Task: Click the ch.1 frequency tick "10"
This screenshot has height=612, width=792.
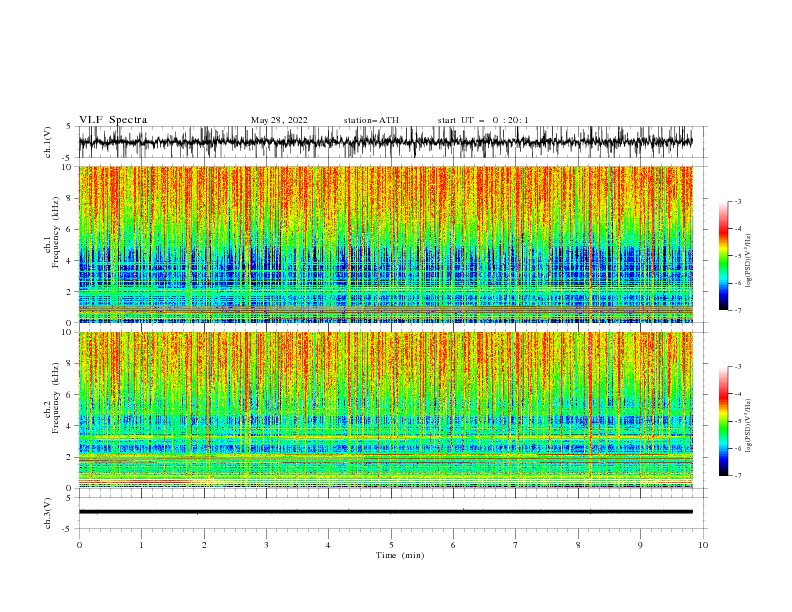Action: coord(69,167)
